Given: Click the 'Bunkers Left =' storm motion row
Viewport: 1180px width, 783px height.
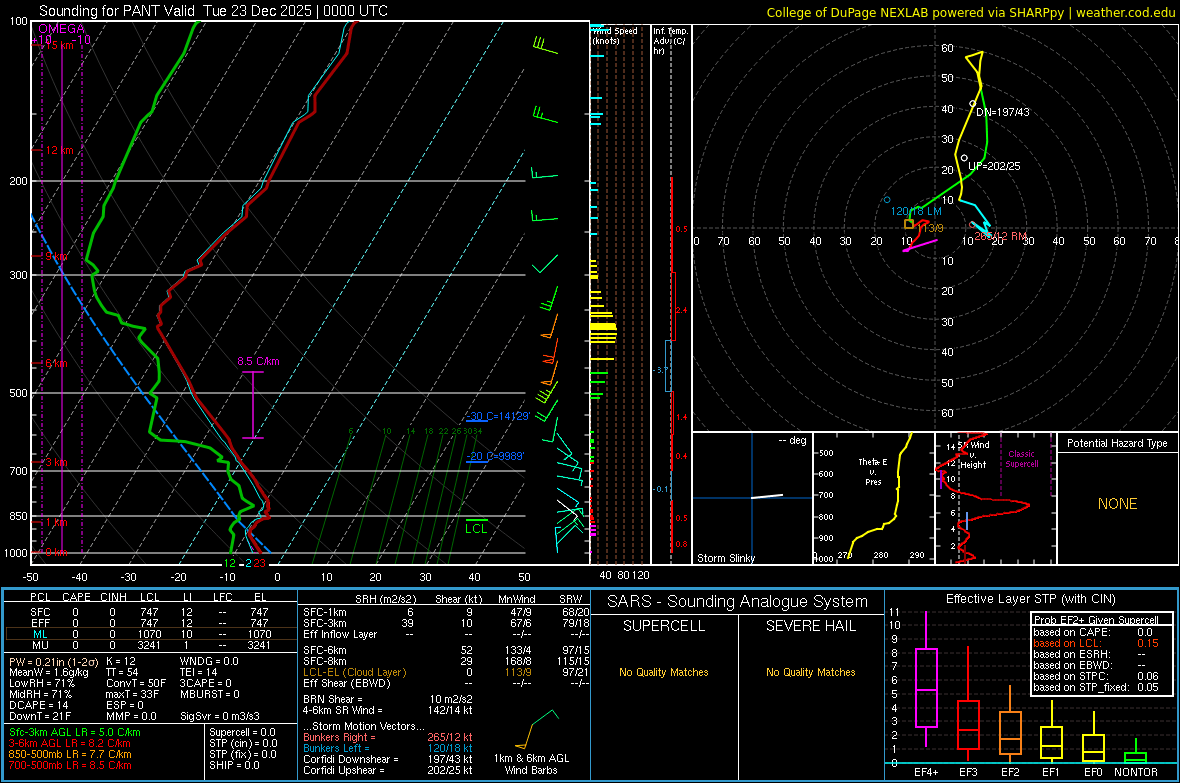Looking at the screenshot, I should 388,748.
